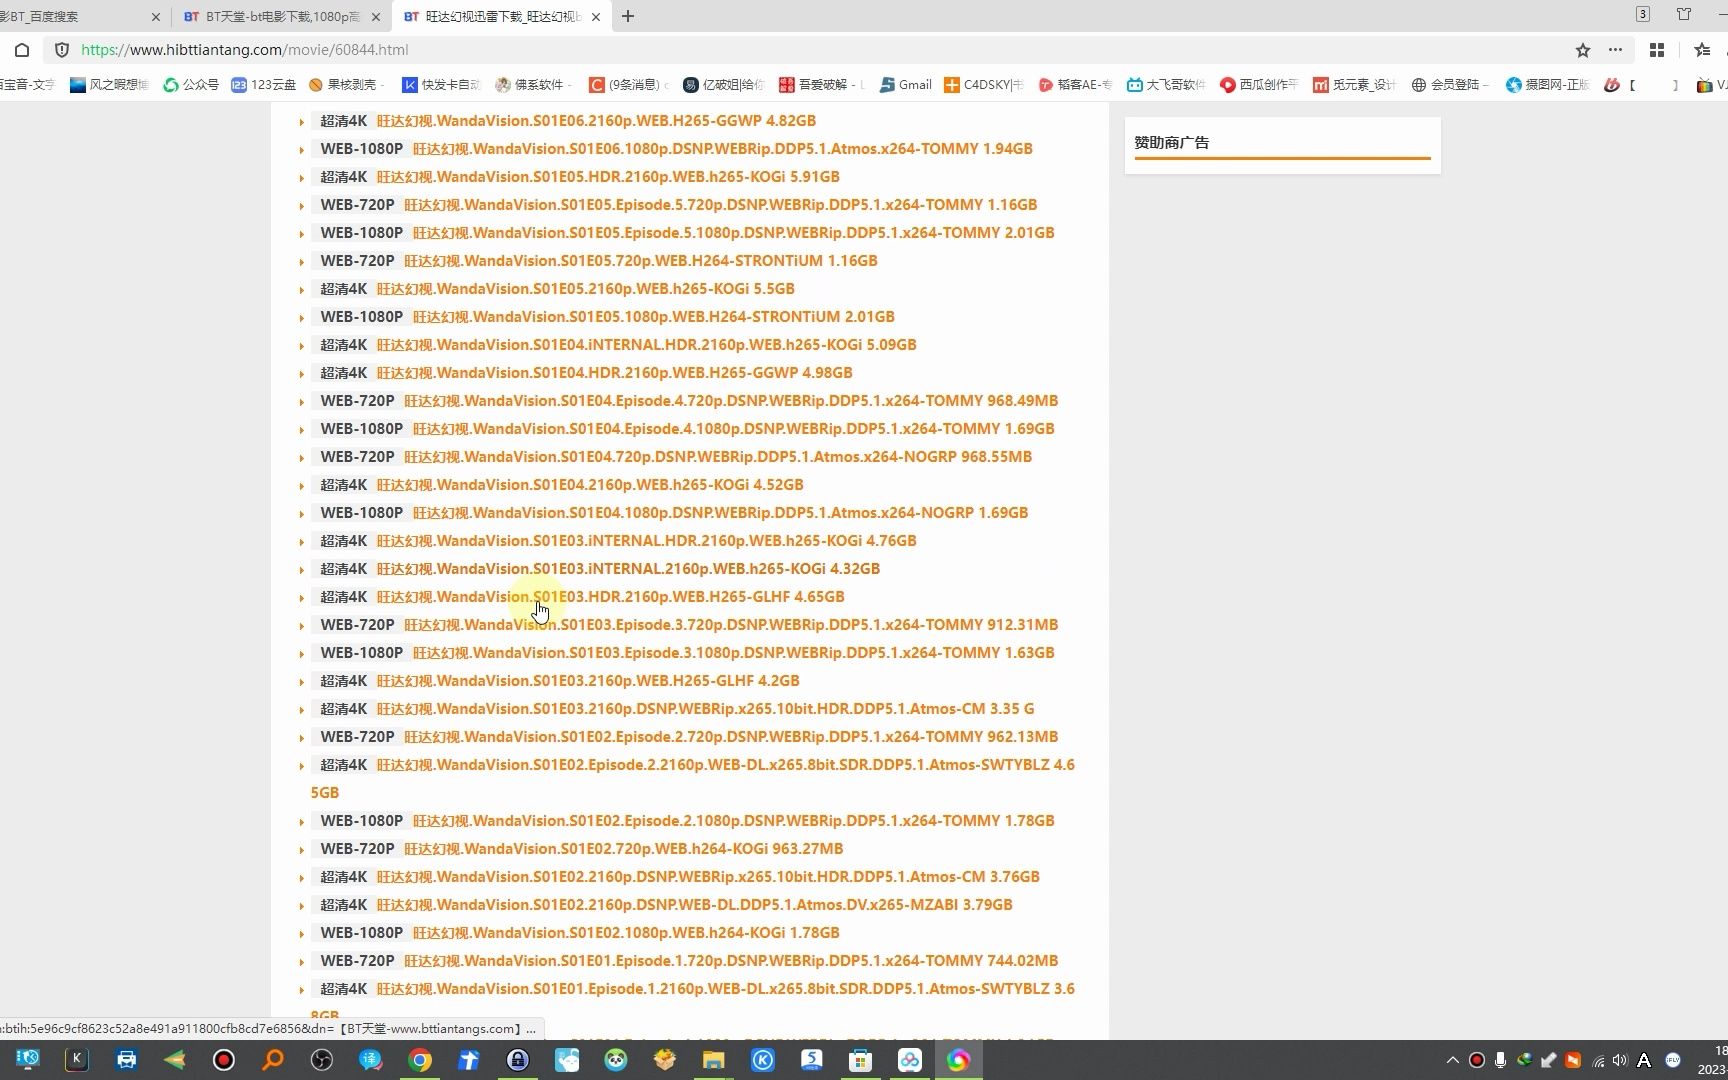Click WEB-1080P label of S01E03.Episode.3 1.63GB row

pyautogui.click(x=361, y=652)
